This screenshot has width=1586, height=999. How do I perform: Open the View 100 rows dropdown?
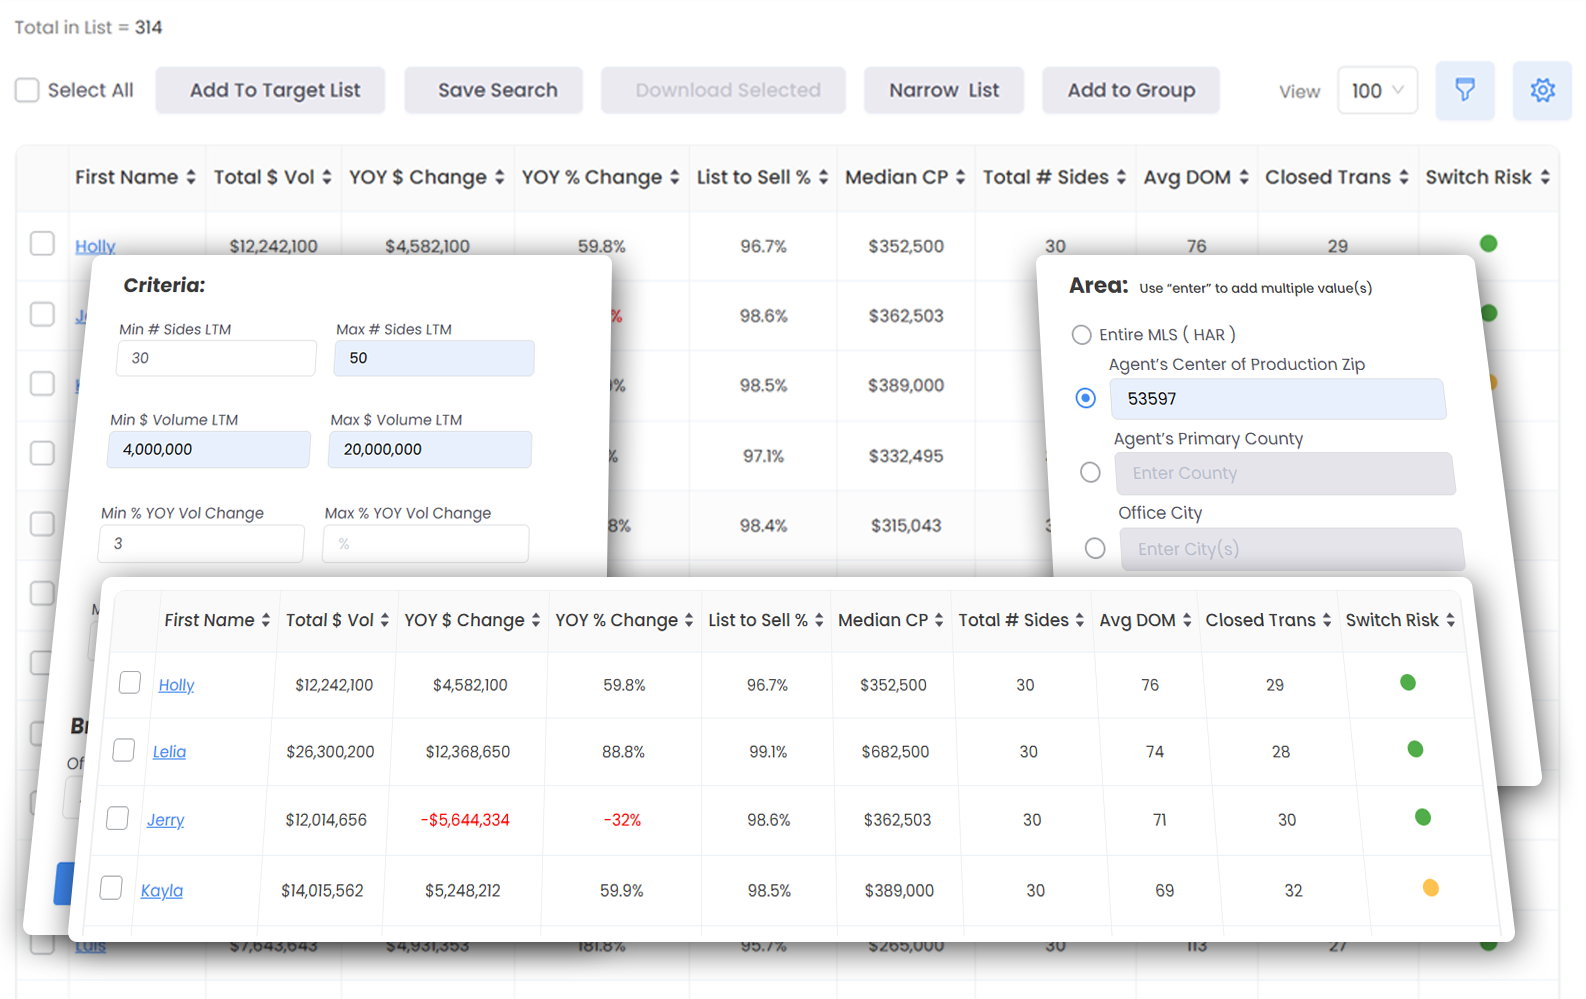point(1376,91)
